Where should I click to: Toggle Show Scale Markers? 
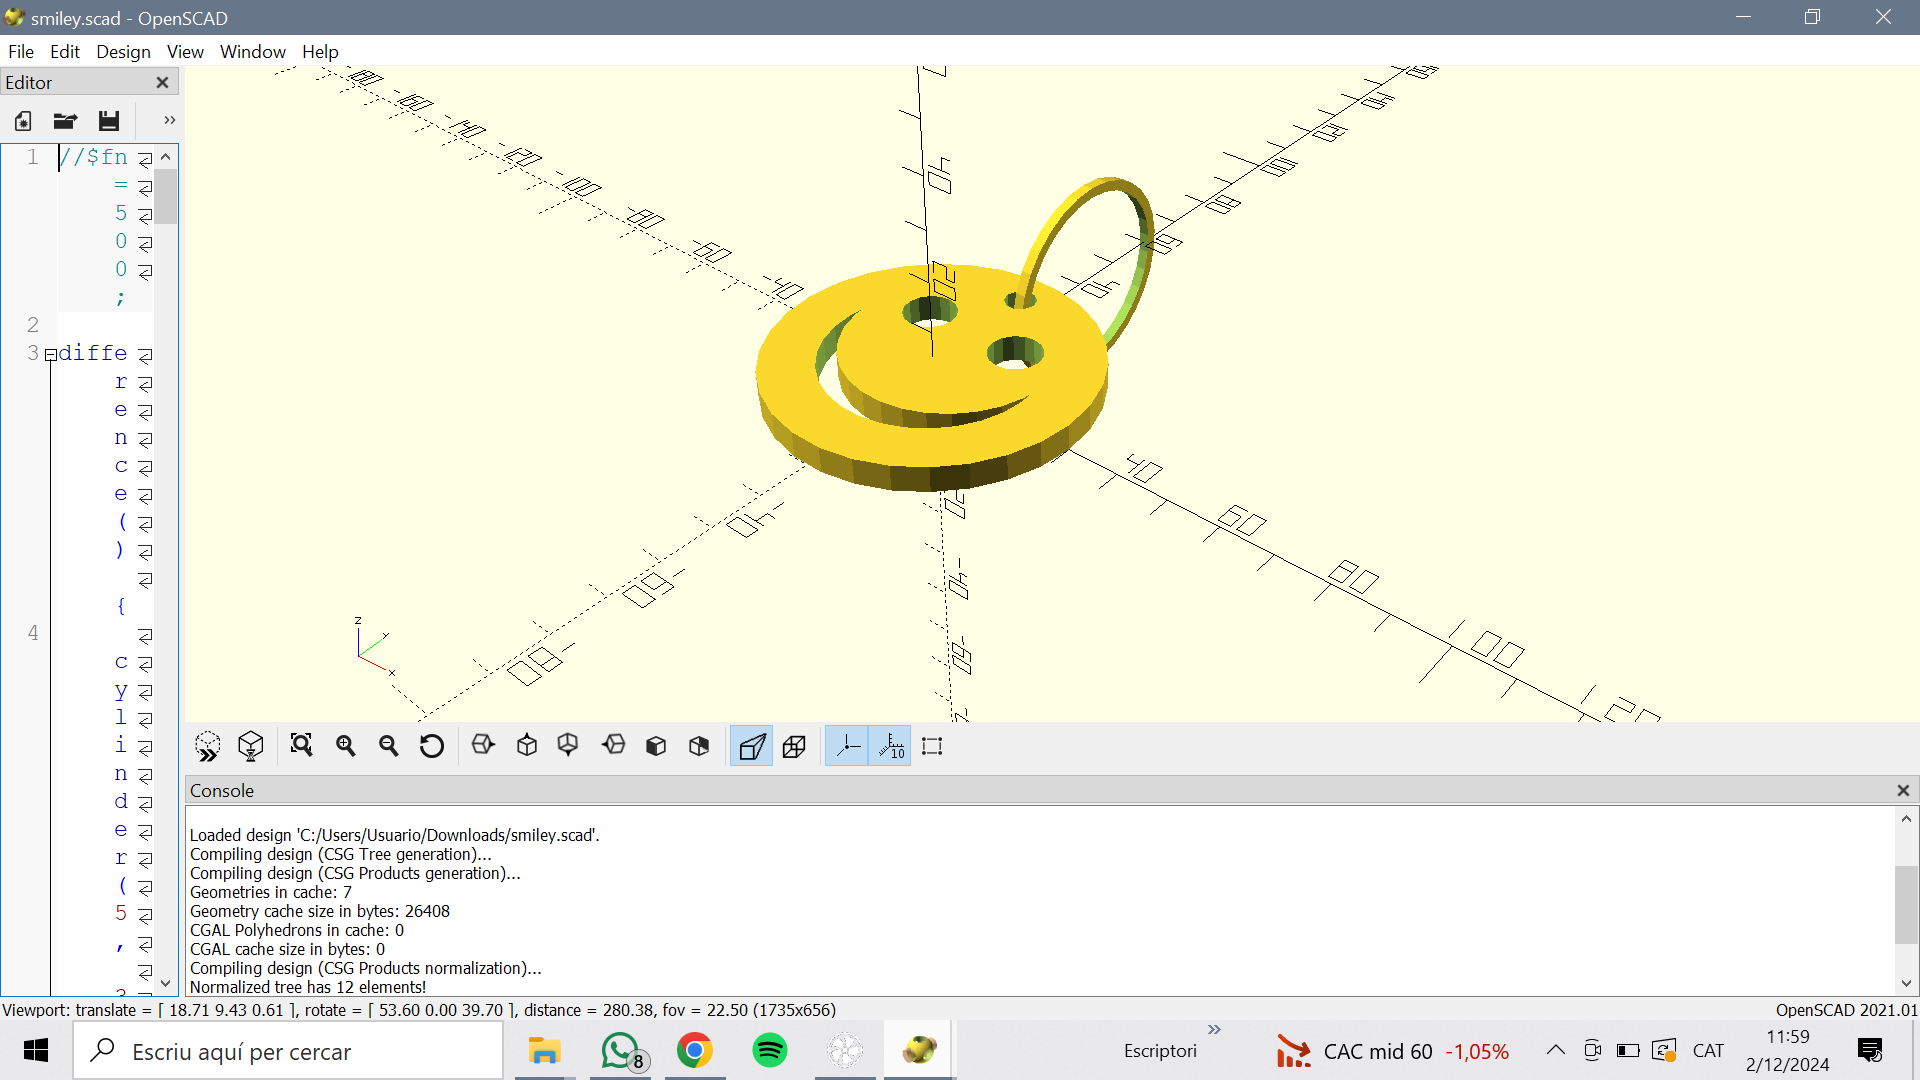890,746
